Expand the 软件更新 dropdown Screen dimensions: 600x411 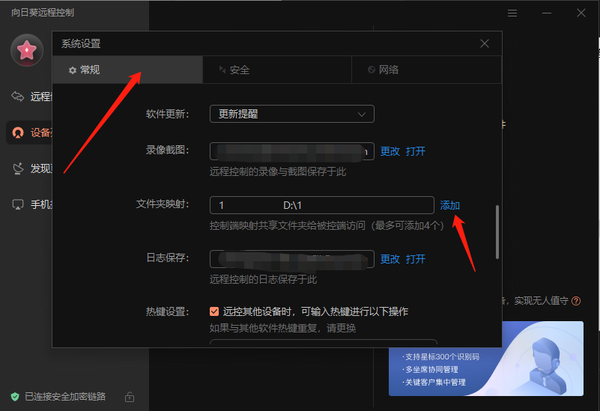tap(292, 114)
